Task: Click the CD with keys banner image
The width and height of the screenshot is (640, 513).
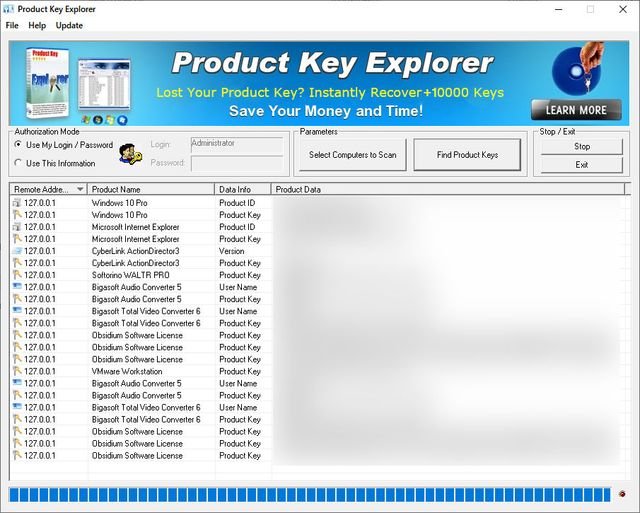Action: pyautogui.click(x=578, y=68)
